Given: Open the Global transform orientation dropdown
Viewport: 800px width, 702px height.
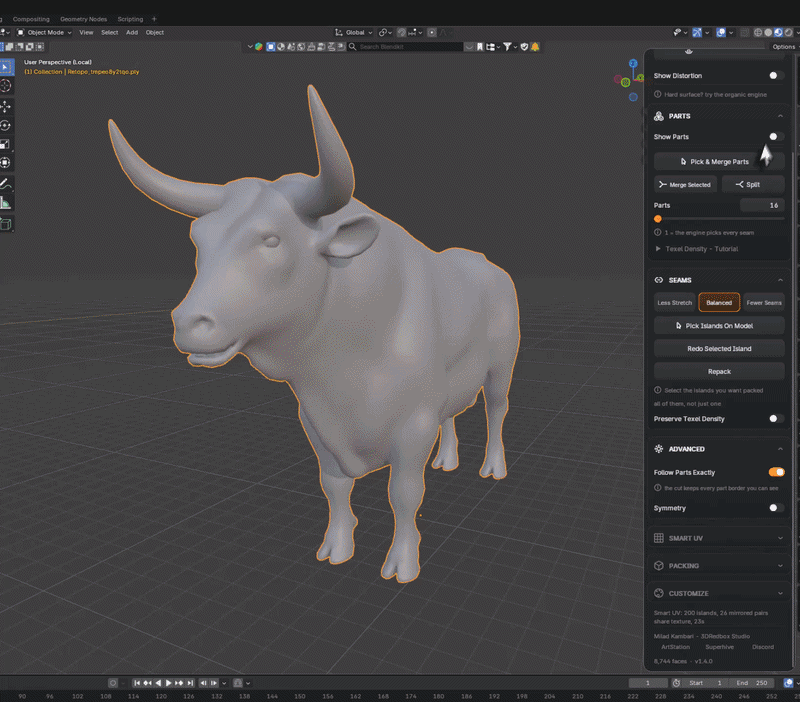Looking at the screenshot, I should click(354, 33).
